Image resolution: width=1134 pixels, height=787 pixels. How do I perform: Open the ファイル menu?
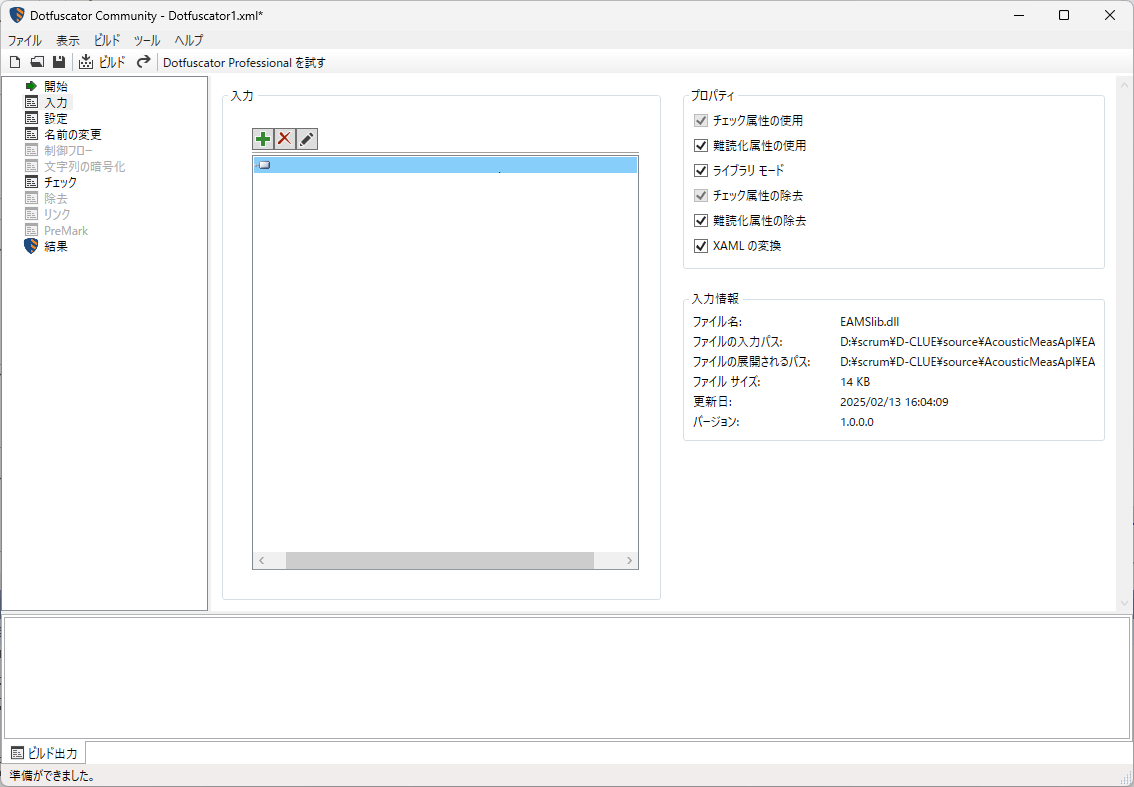pos(25,41)
